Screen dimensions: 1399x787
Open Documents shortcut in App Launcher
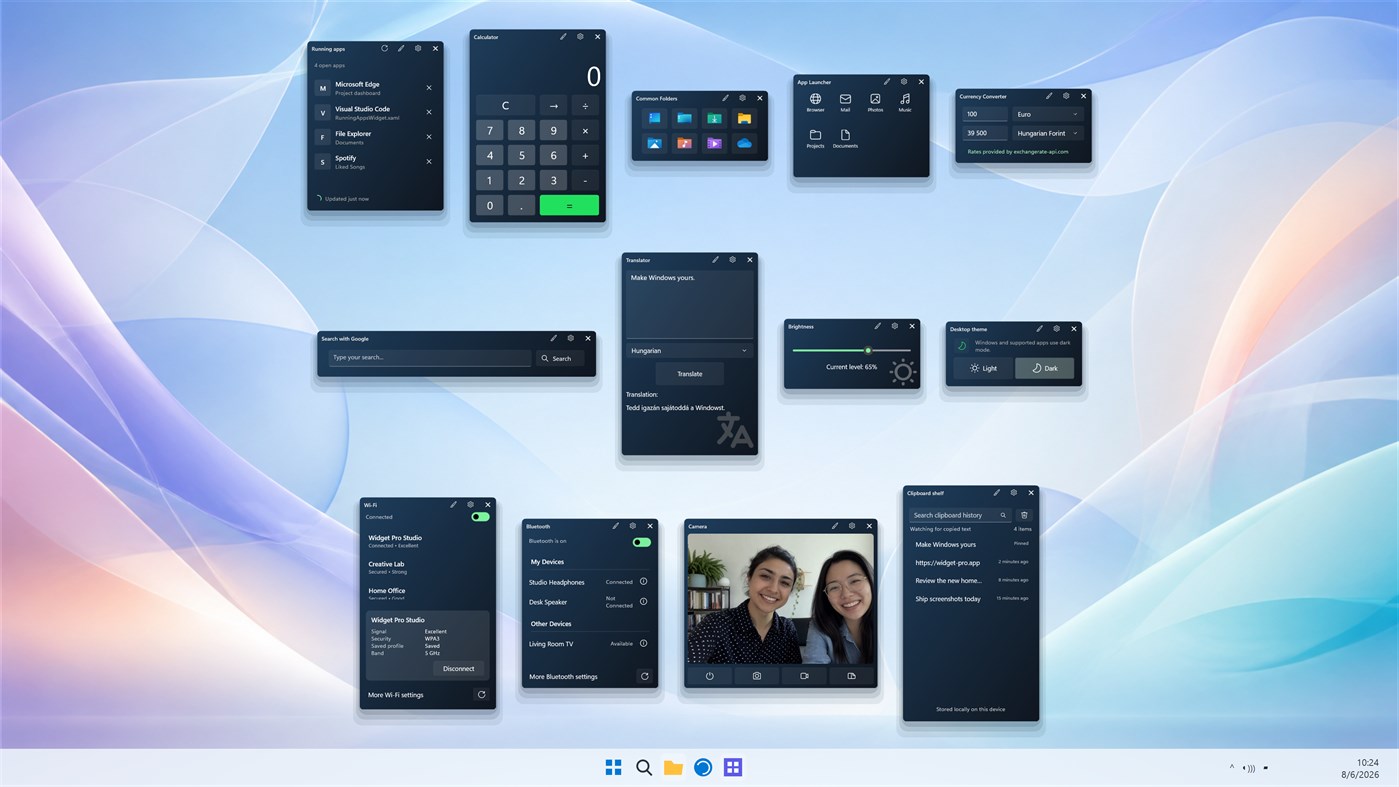click(845, 138)
